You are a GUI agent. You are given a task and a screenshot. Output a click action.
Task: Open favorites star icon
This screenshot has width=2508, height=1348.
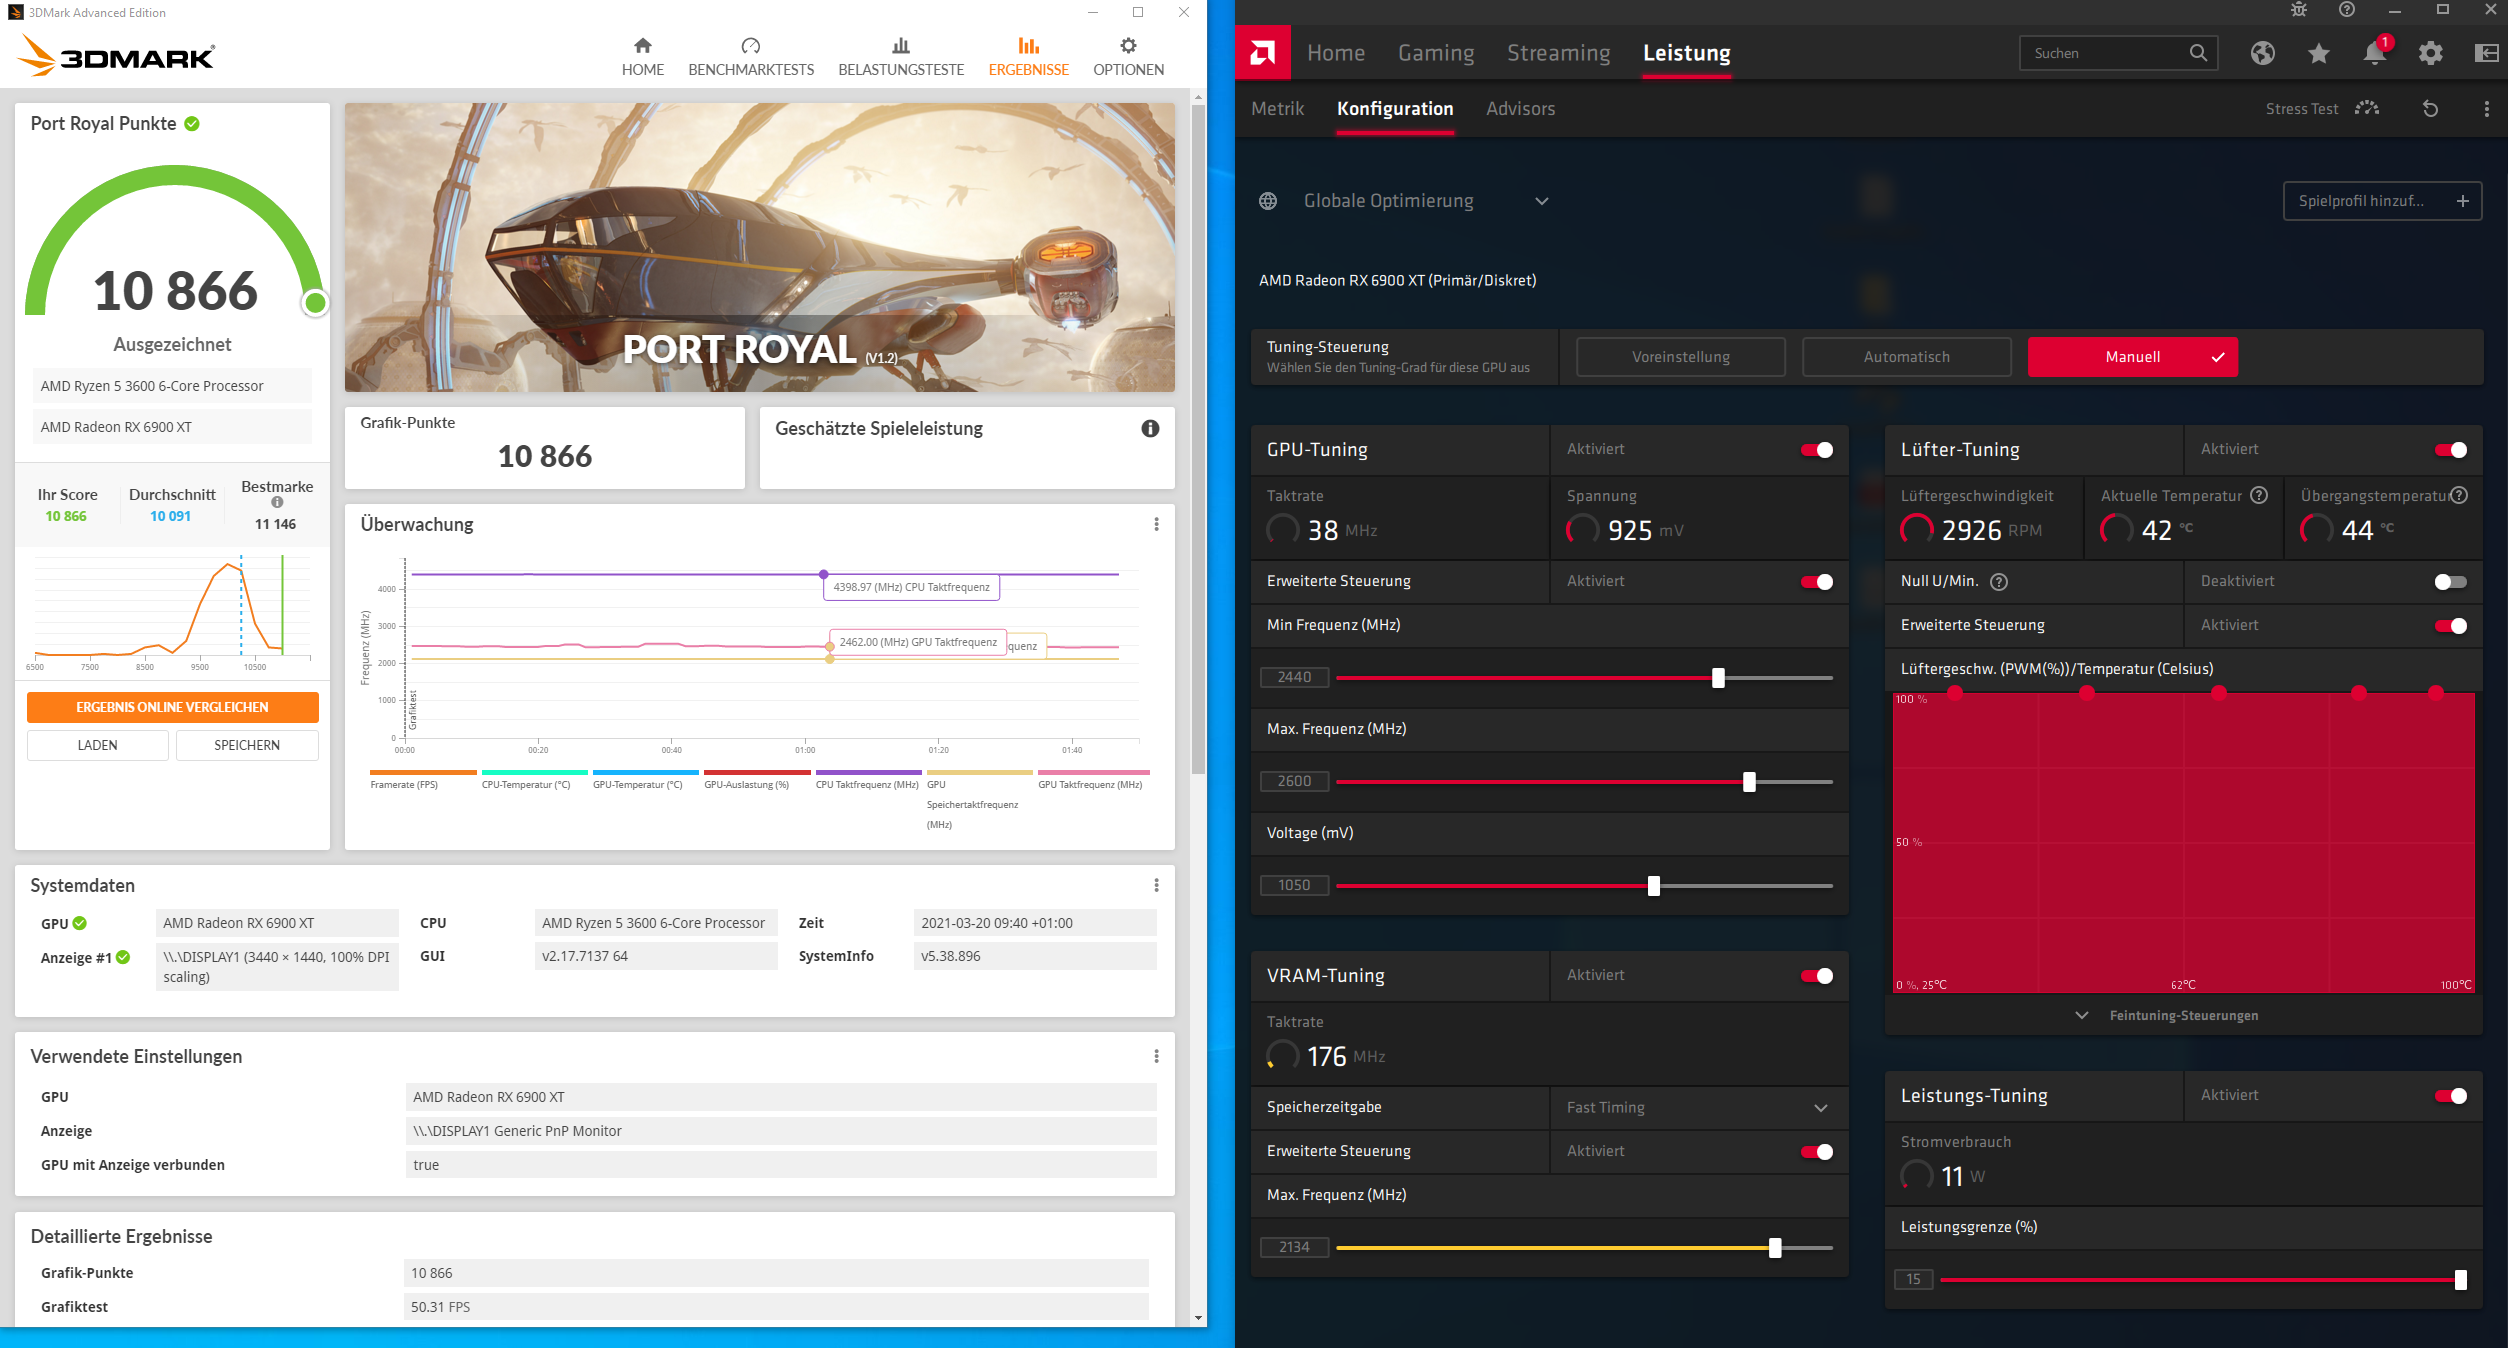point(2319,53)
